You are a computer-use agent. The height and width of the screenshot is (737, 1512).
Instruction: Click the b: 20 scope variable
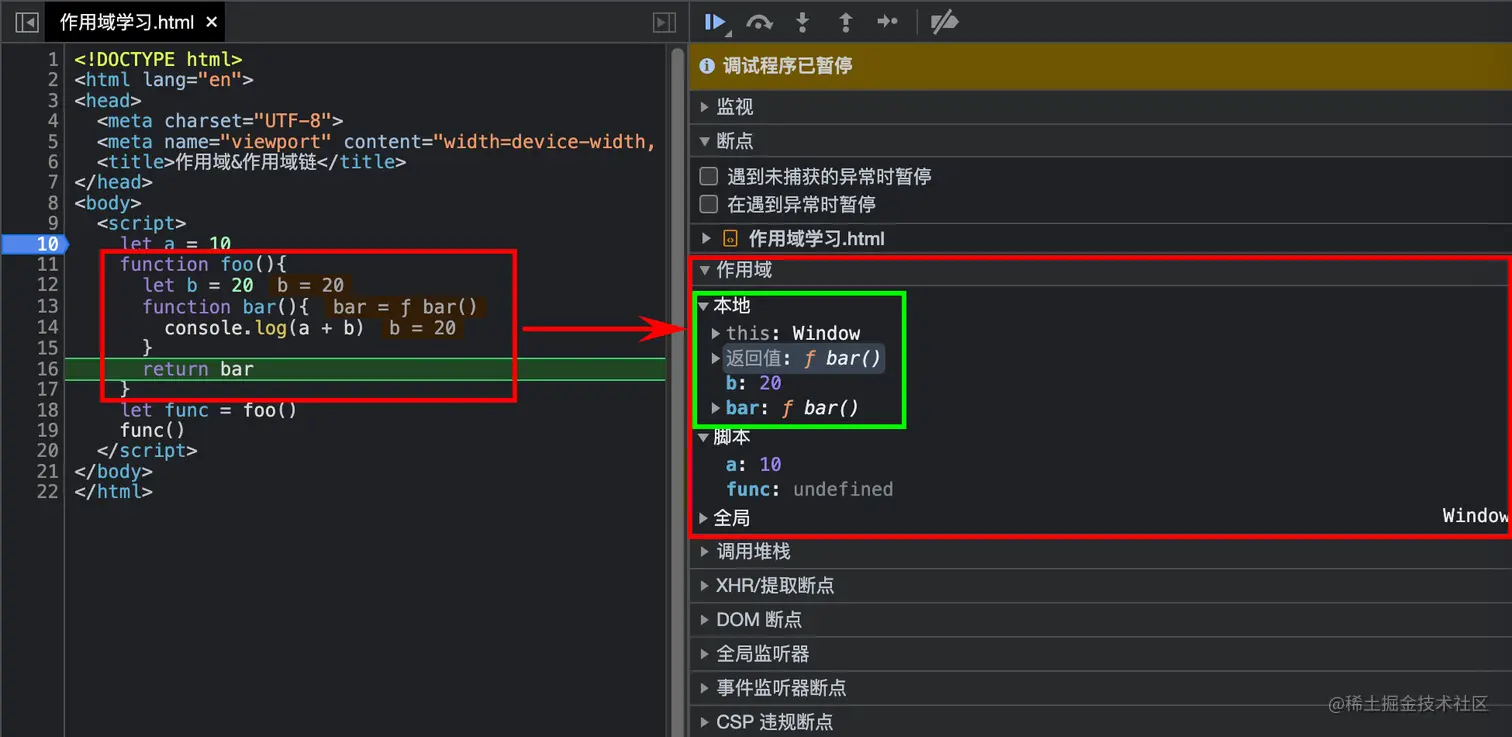pyautogui.click(x=753, y=383)
